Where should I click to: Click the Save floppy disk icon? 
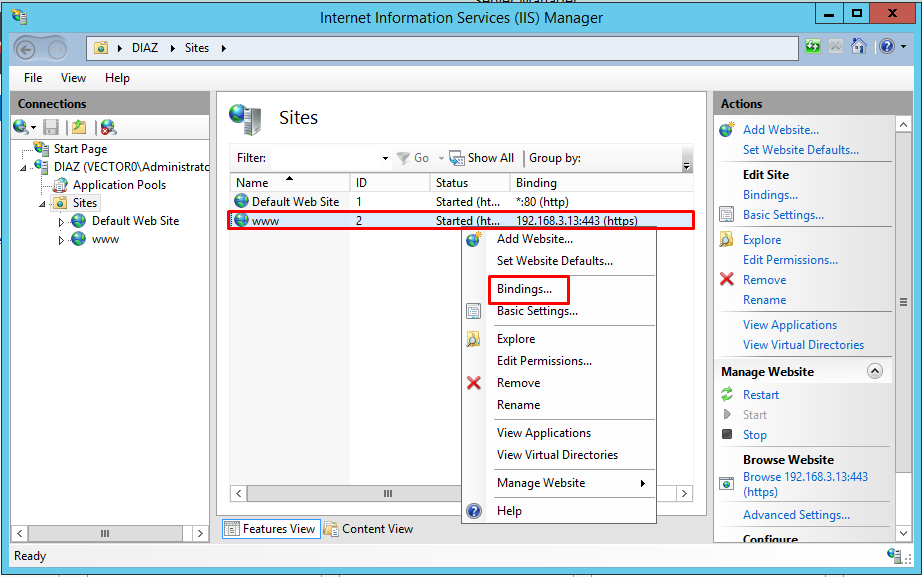51,127
